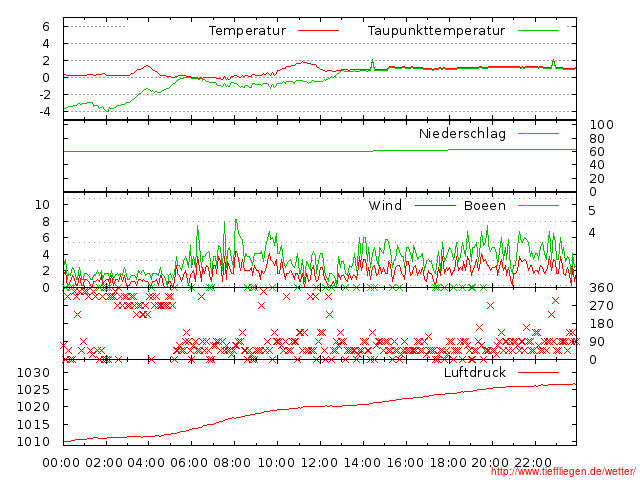Click red line sample beside Luftdruck
The width and height of the screenshot is (640, 480).
pos(538,372)
